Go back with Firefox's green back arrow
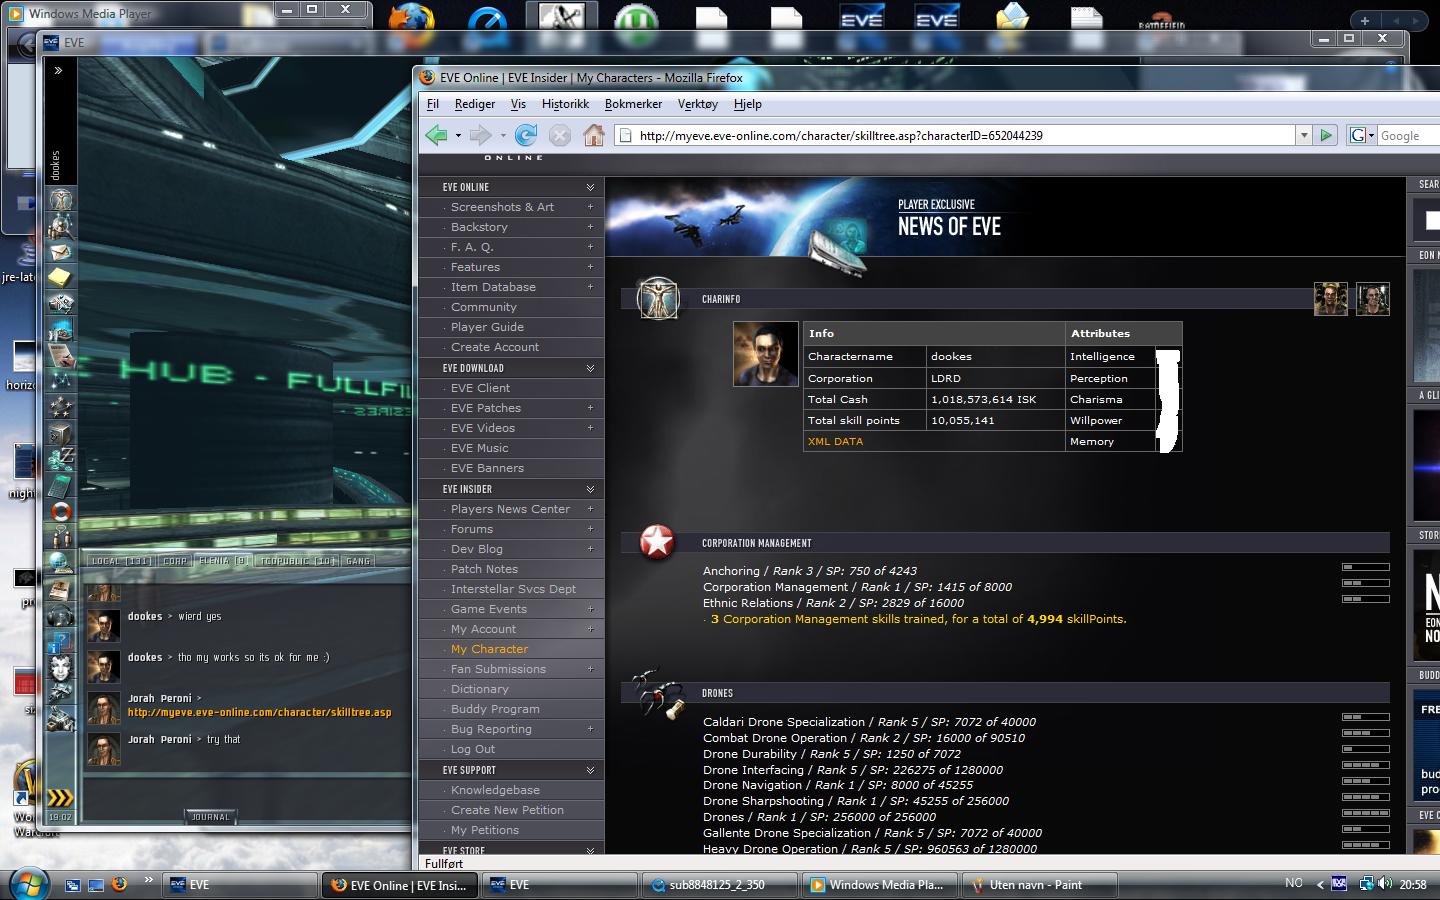Screen dimensions: 1440x900 436,135
